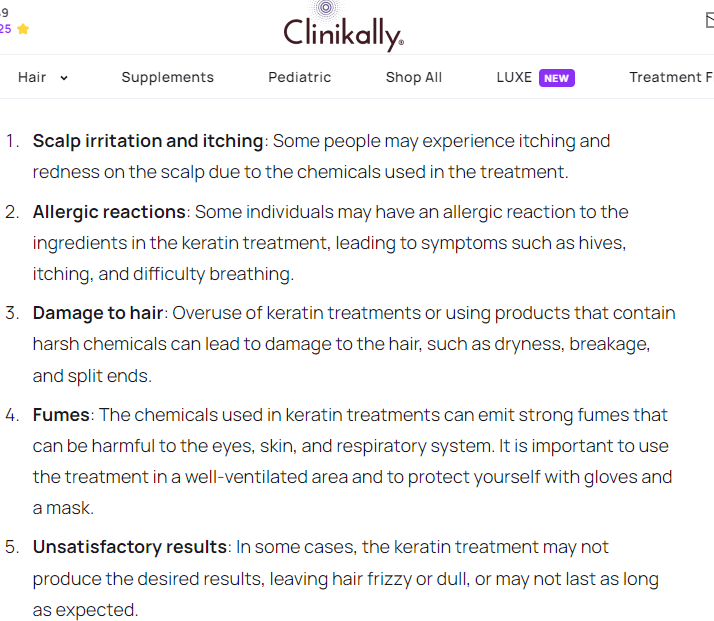Click the 'Damage to hair' bold heading

click(98, 313)
